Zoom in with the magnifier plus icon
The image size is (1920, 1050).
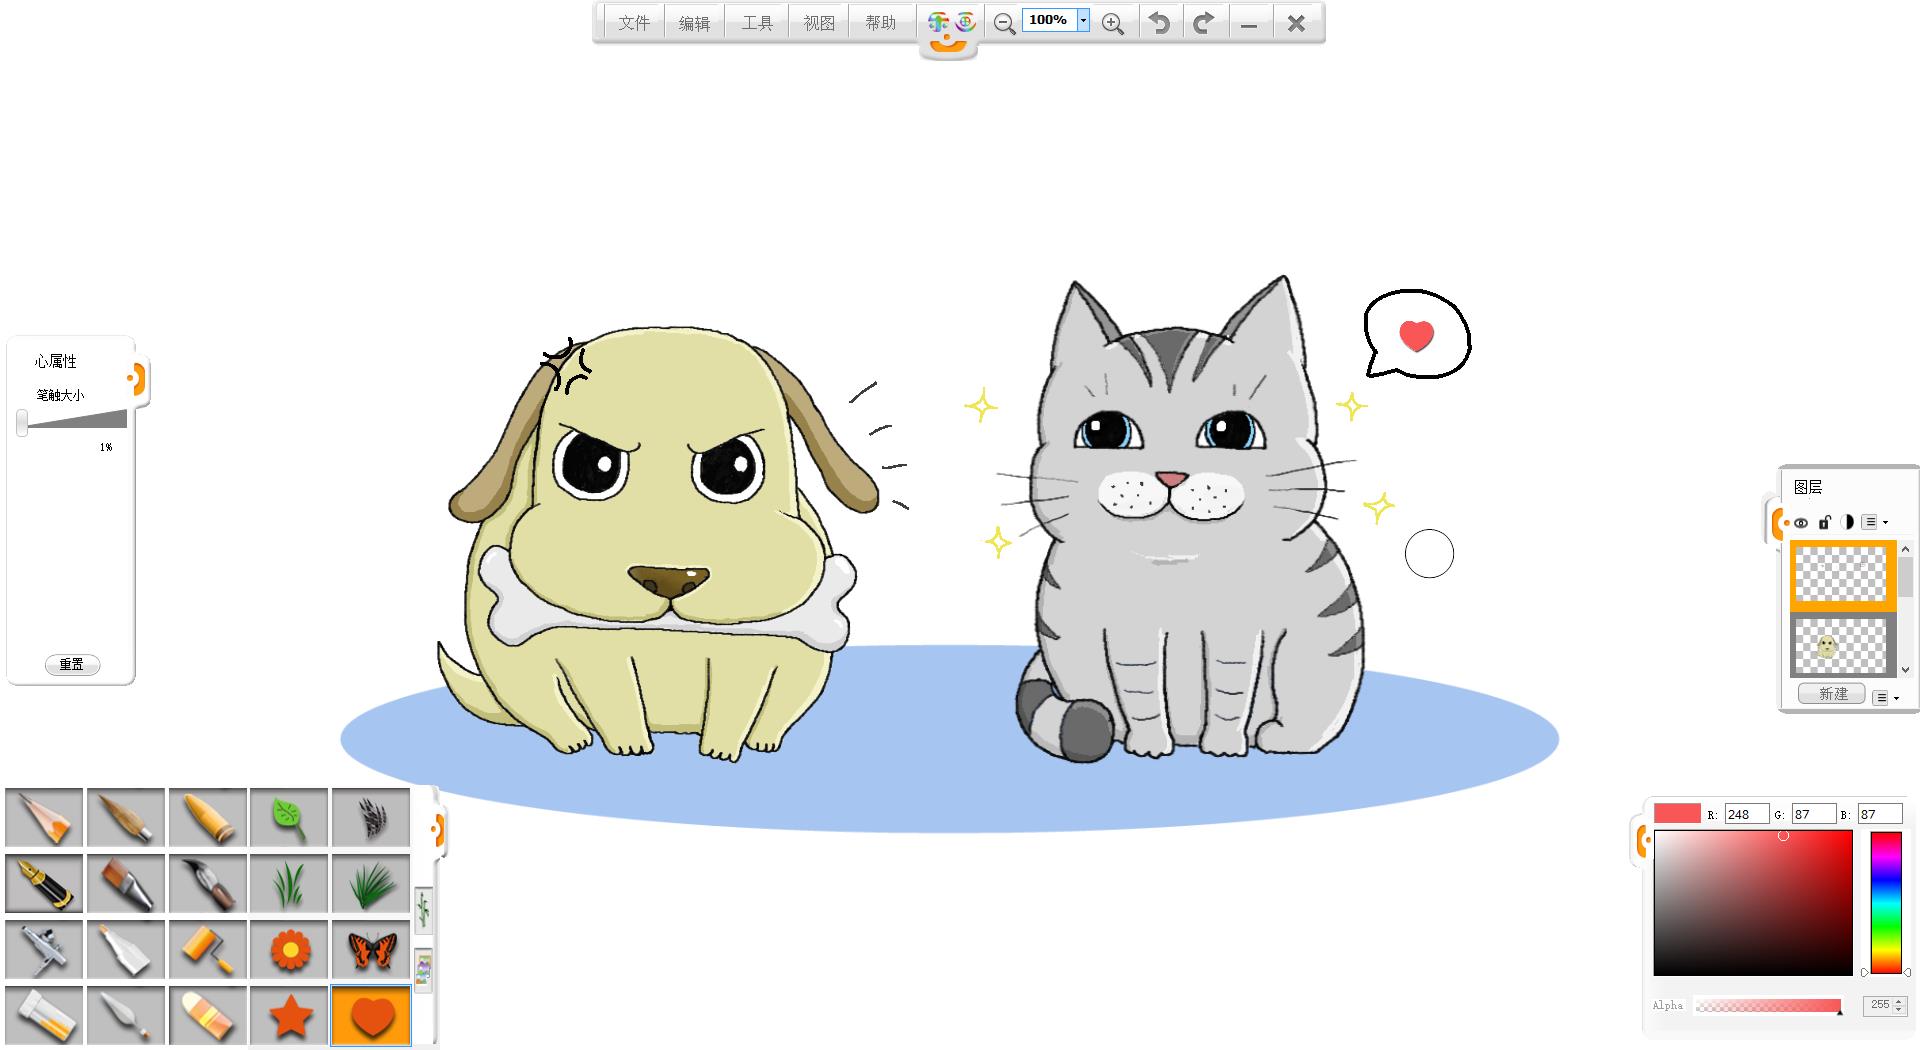pos(1112,24)
